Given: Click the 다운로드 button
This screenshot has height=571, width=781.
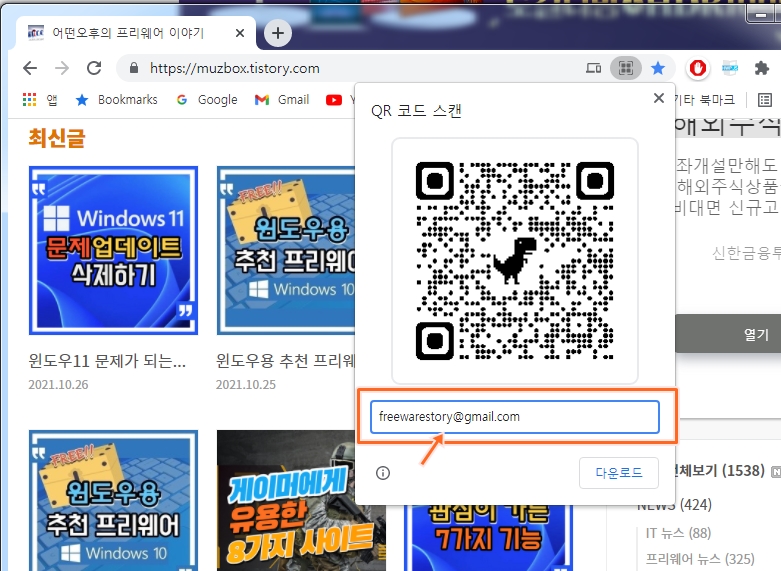Looking at the screenshot, I should point(619,472).
